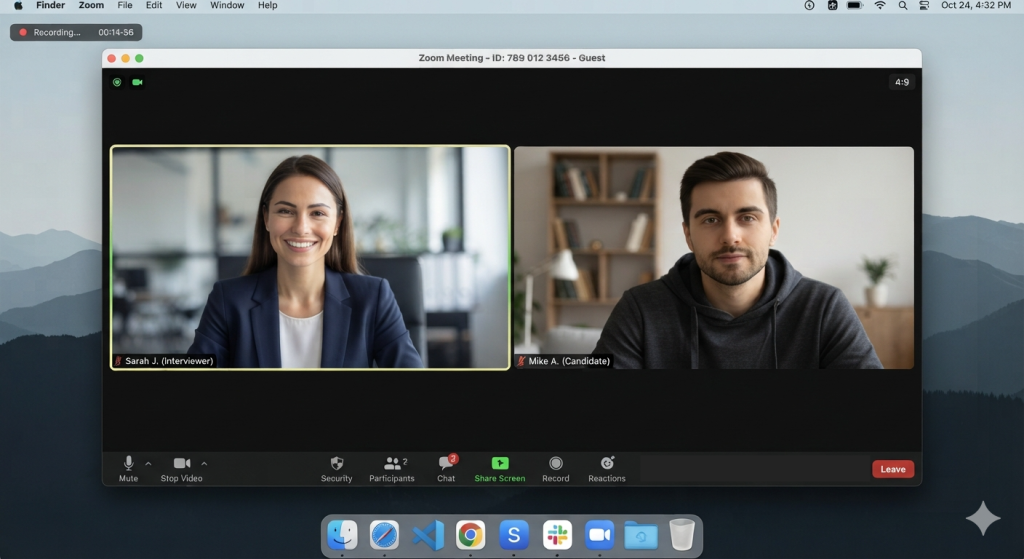The image size is (1024, 559).
Task: Open the View menu
Action: point(186,5)
